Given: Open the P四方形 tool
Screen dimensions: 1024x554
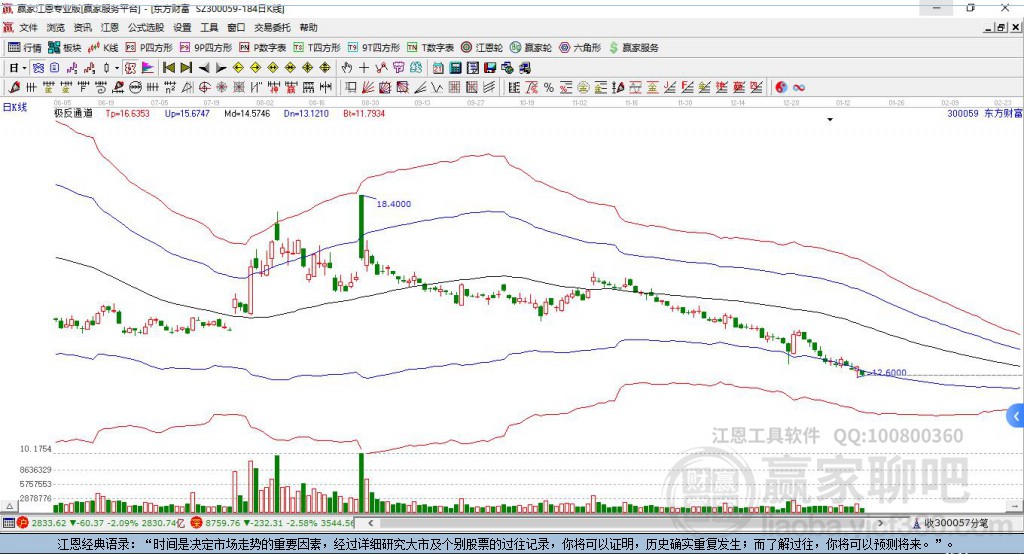Looking at the screenshot, I should tap(149, 48).
